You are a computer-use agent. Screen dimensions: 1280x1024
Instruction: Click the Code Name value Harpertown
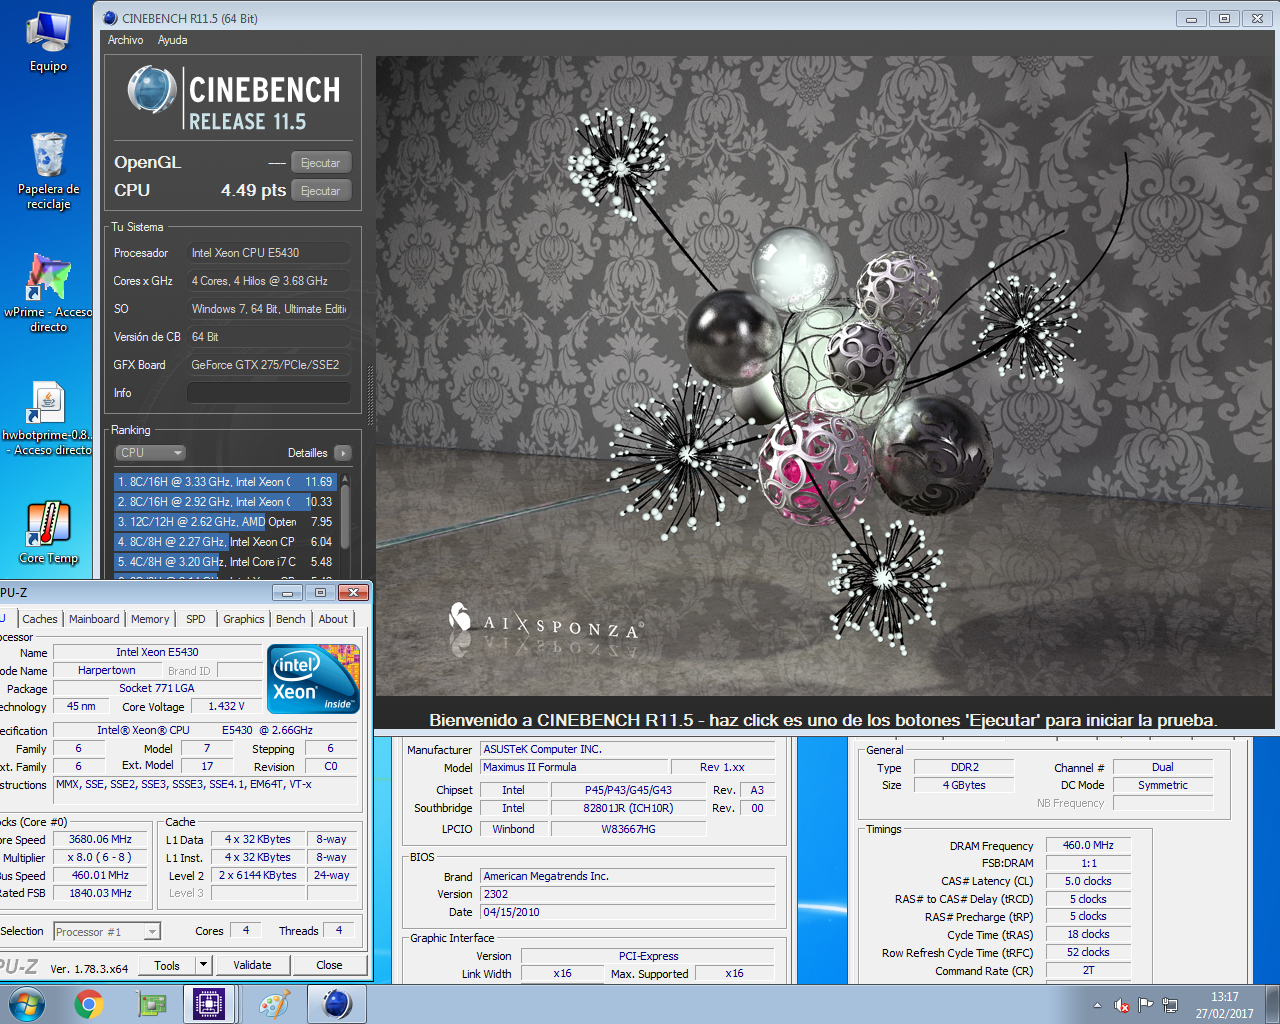[x=107, y=670]
